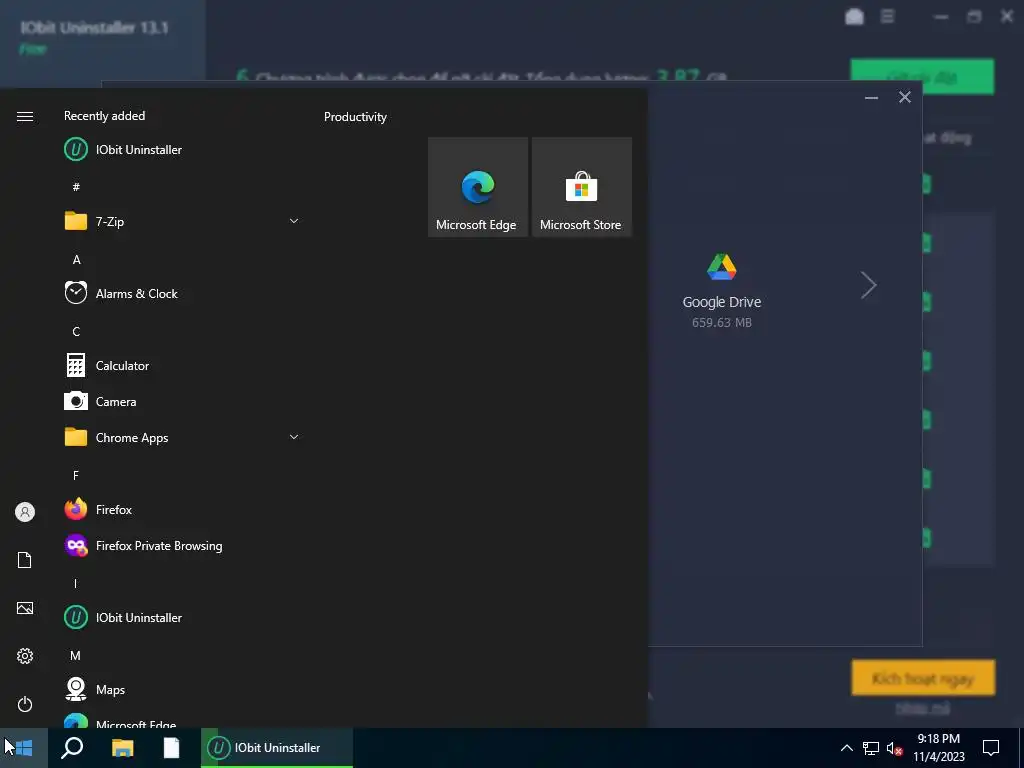Click the green uninstall button in IObit
Viewport: 1024px width, 768px height.
(922, 77)
